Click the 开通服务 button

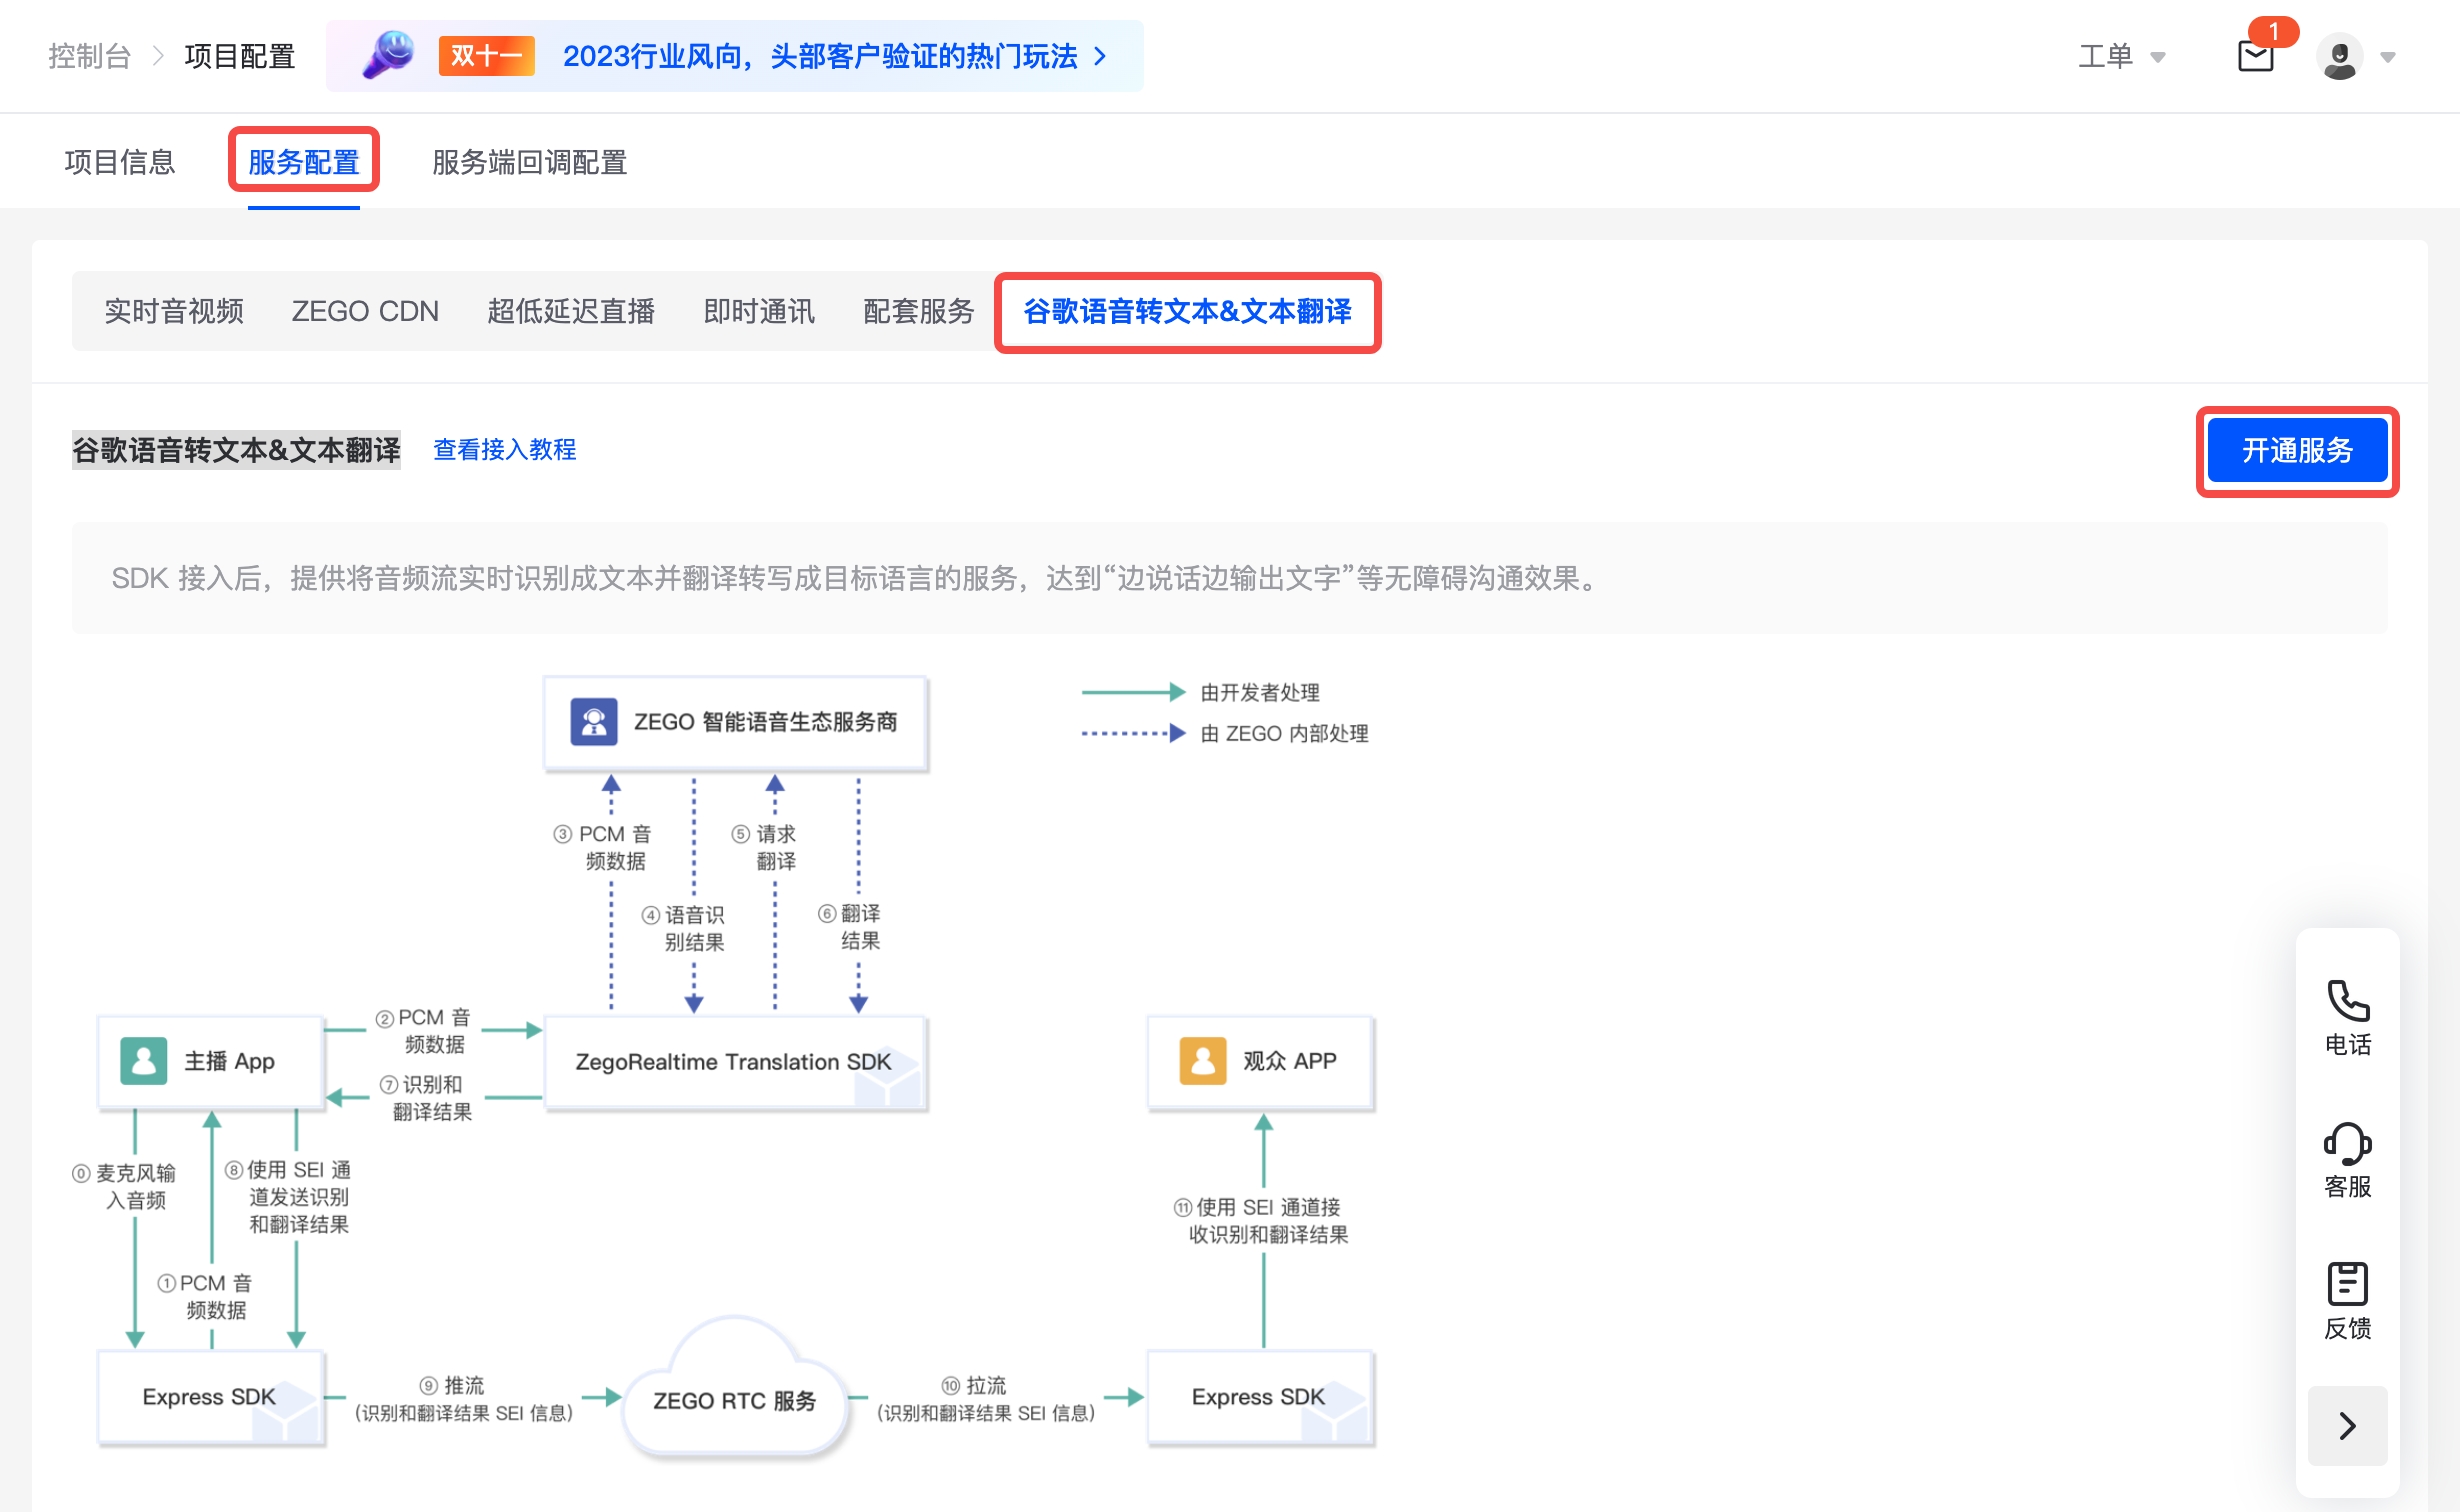(2297, 450)
